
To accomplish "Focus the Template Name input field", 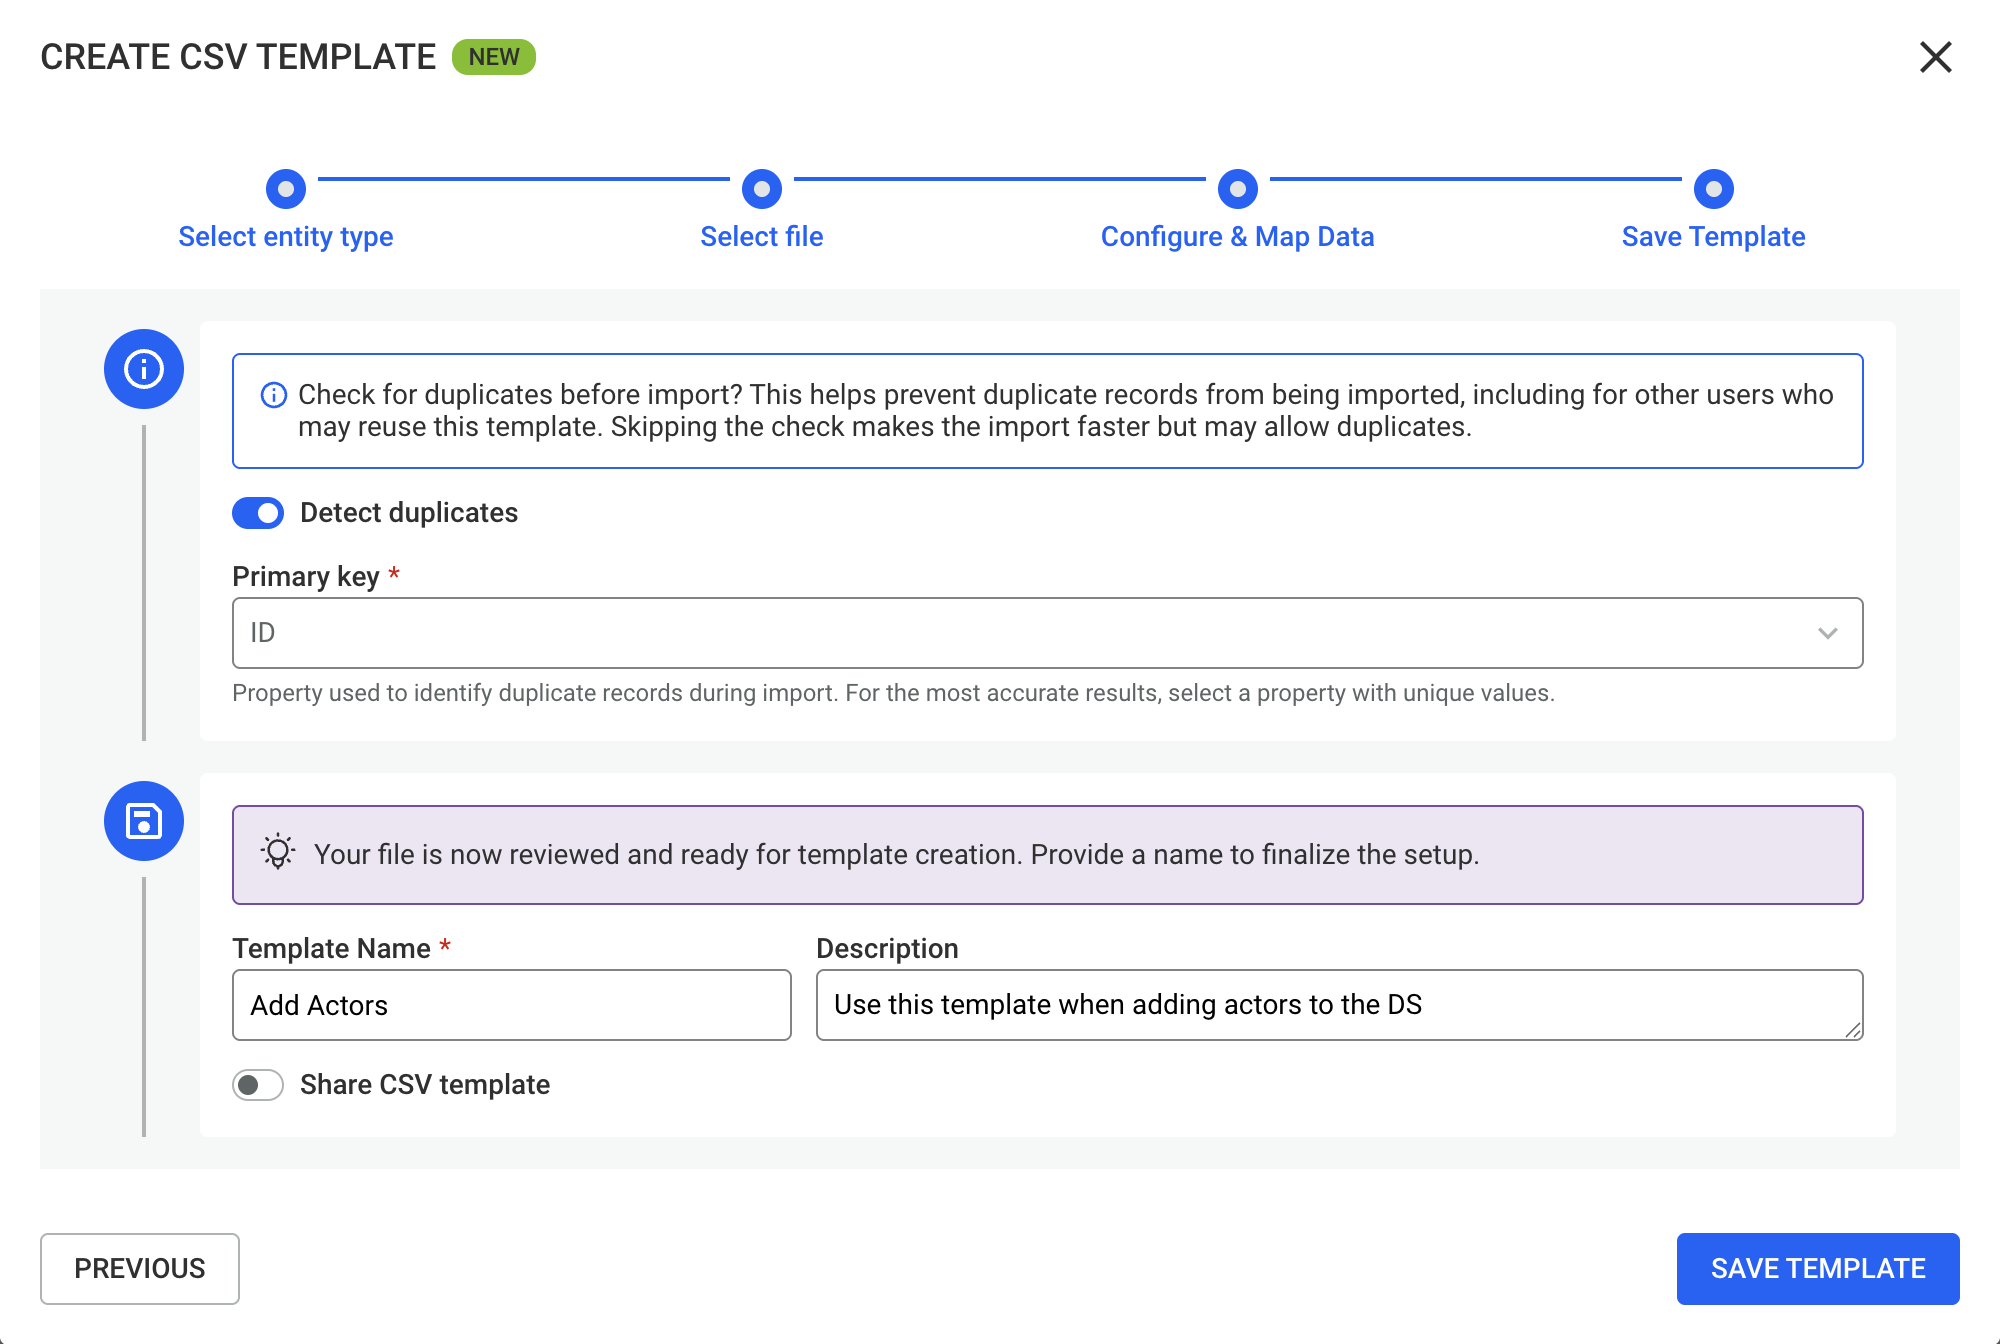I will pos(512,1005).
